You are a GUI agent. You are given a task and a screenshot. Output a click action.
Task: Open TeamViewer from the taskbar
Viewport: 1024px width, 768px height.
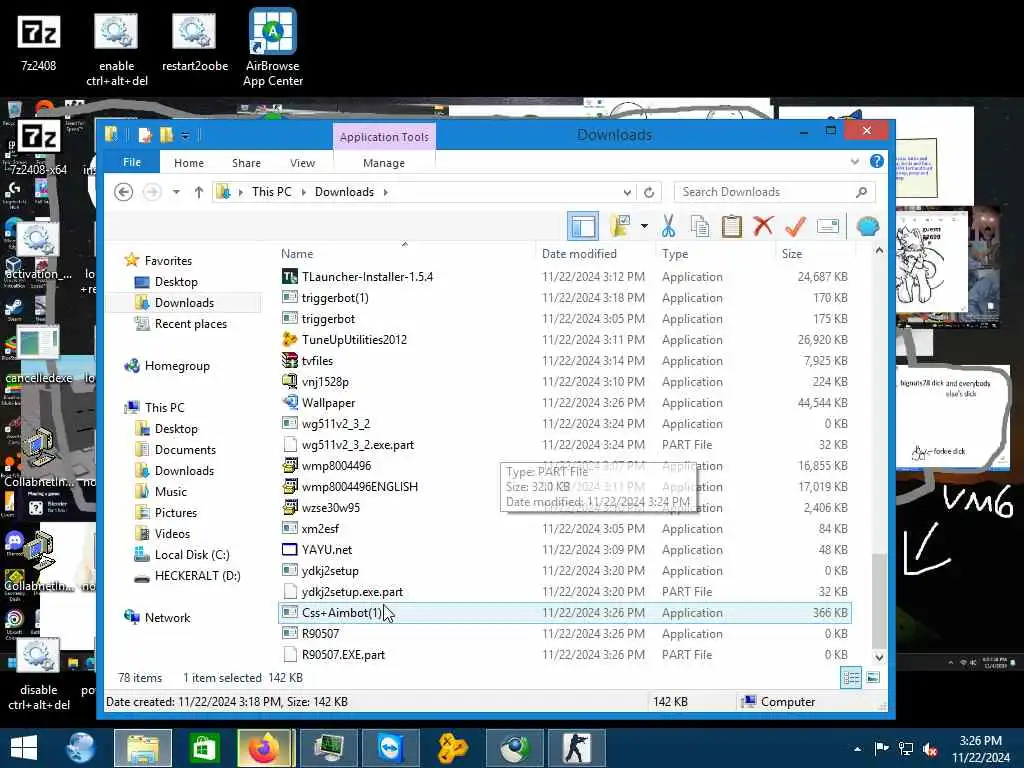click(x=391, y=748)
